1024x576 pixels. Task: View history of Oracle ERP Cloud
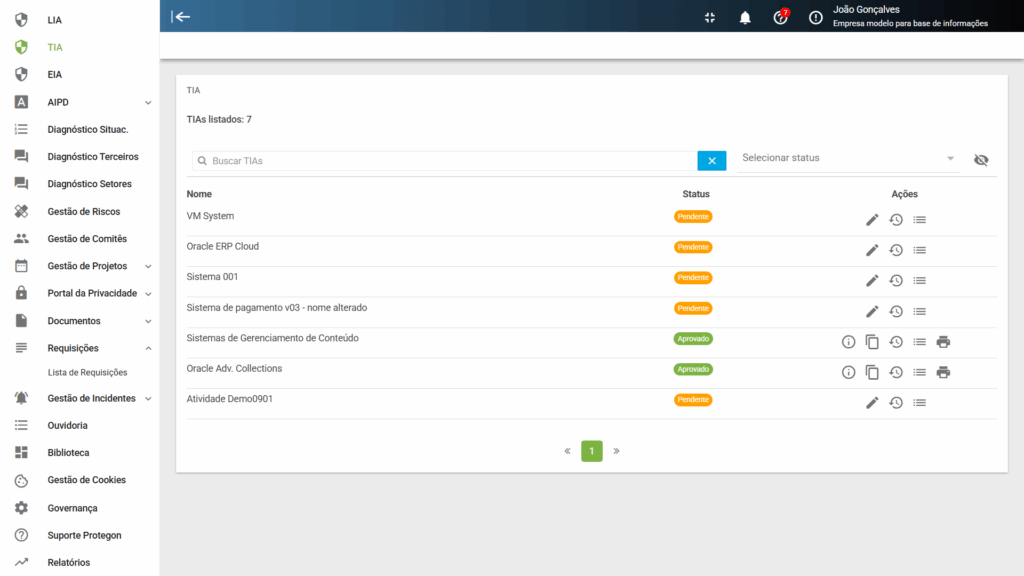[896, 250]
